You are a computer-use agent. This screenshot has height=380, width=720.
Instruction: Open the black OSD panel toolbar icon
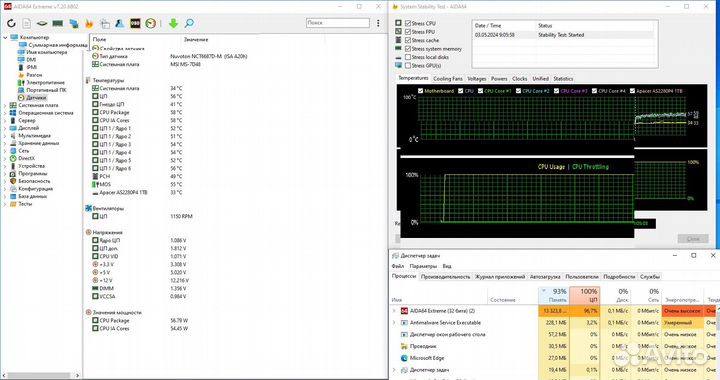[135, 23]
